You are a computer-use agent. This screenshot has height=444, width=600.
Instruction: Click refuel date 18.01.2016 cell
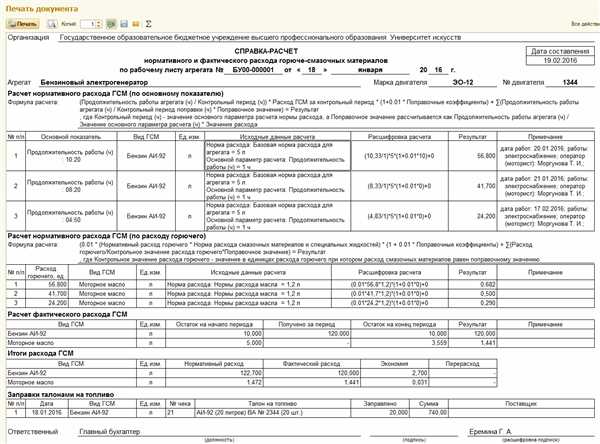click(x=47, y=413)
